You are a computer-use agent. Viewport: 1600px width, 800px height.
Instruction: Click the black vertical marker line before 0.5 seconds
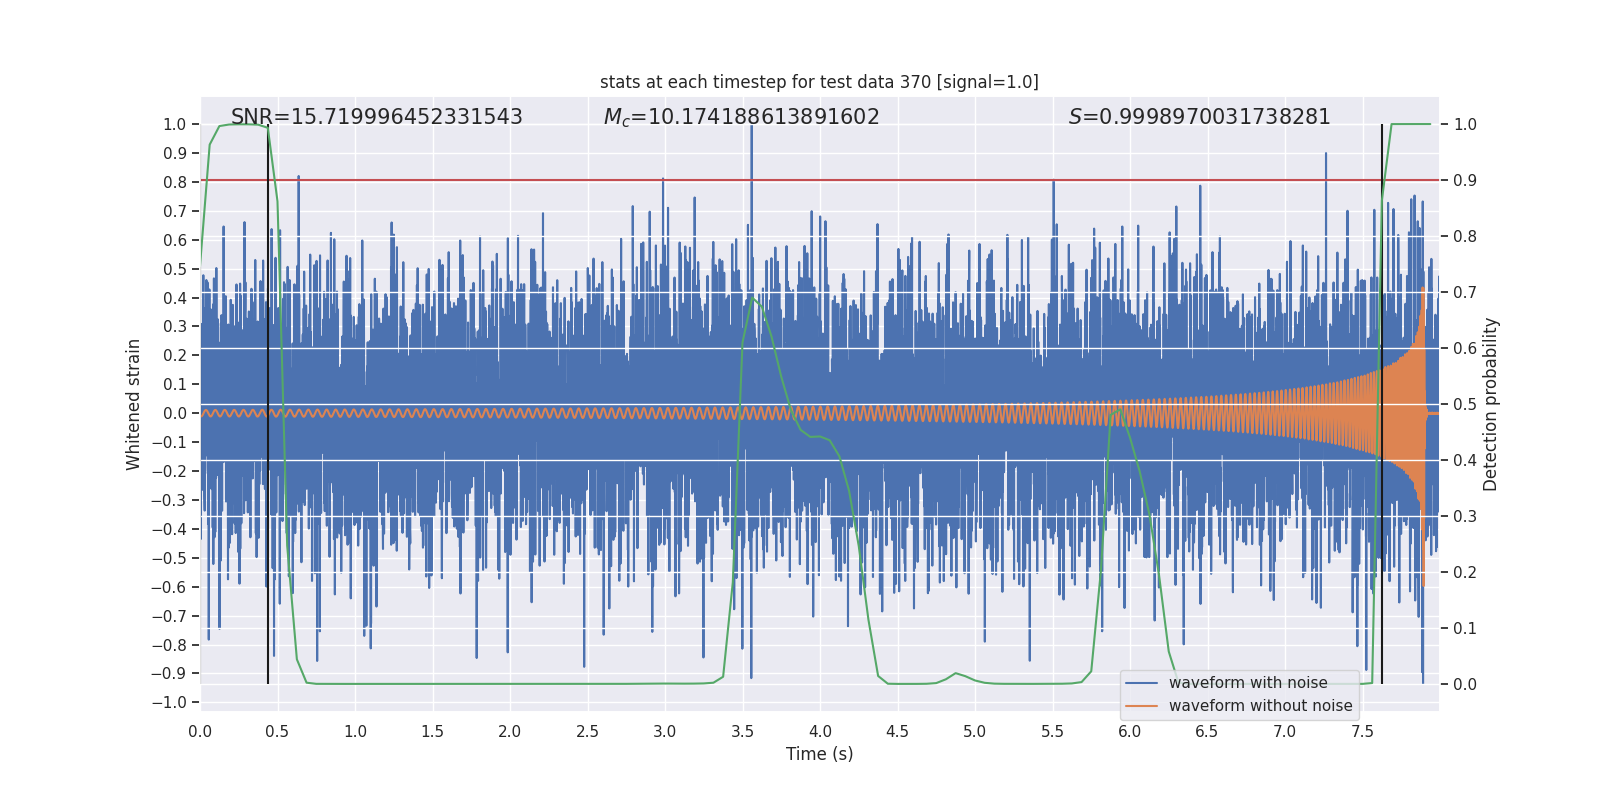pyautogui.click(x=268, y=404)
